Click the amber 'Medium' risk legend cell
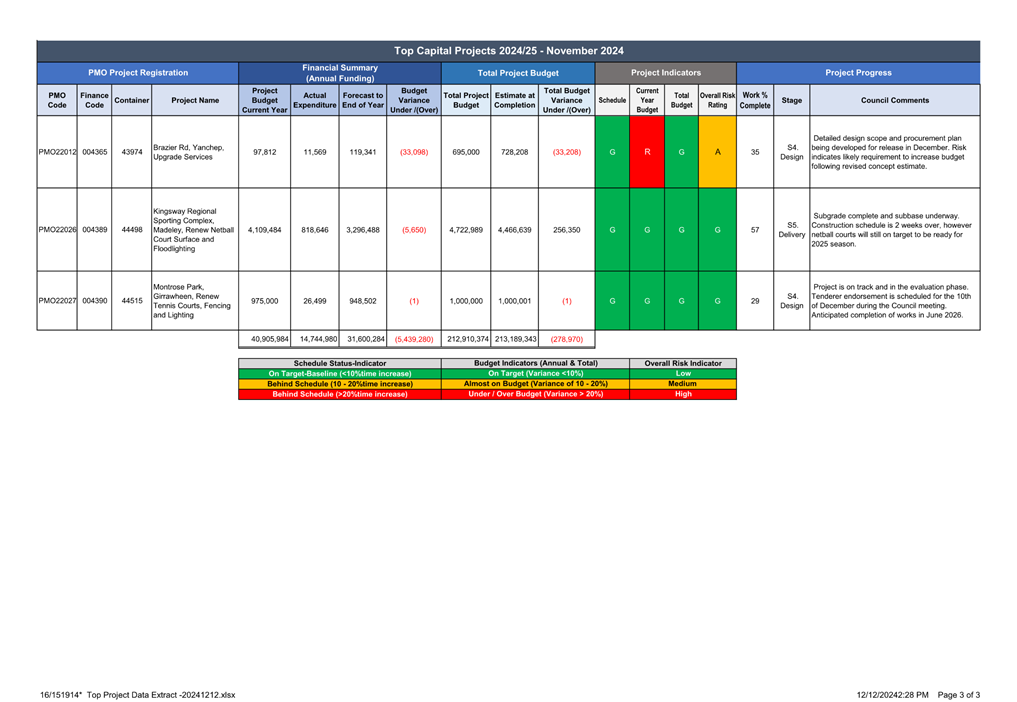Screen dimensions: 1017x702 tap(683, 384)
